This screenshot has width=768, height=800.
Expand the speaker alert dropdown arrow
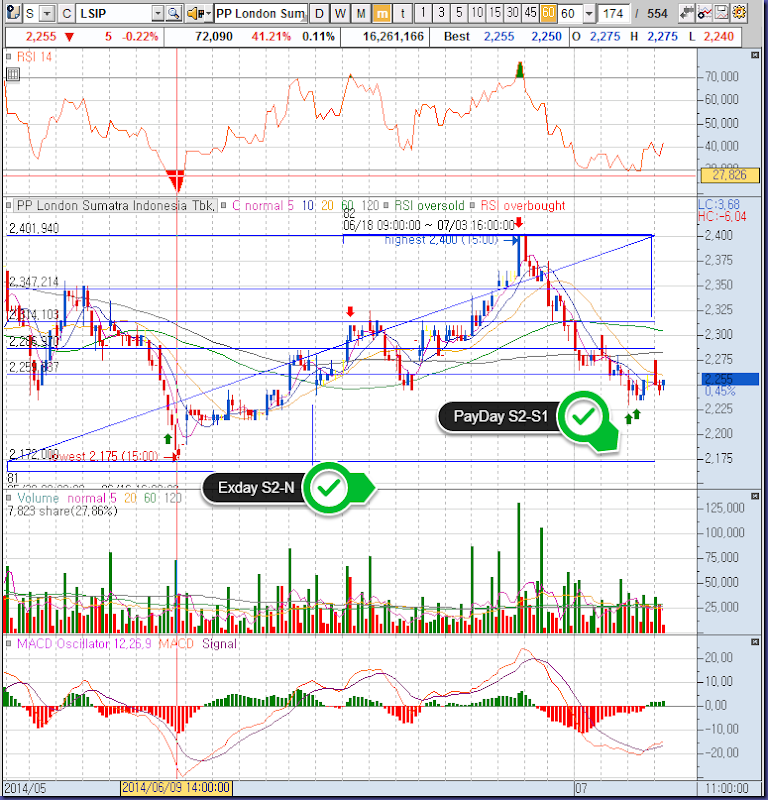pyautogui.click(x=208, y=14)
